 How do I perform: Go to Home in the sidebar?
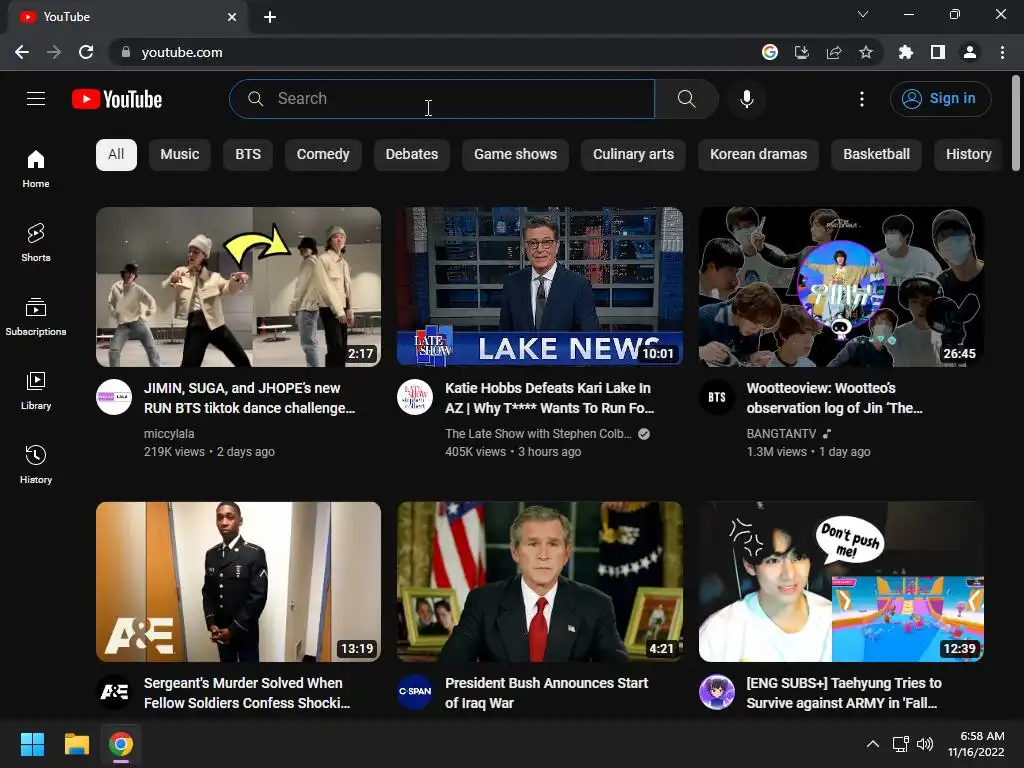point(36,169)
